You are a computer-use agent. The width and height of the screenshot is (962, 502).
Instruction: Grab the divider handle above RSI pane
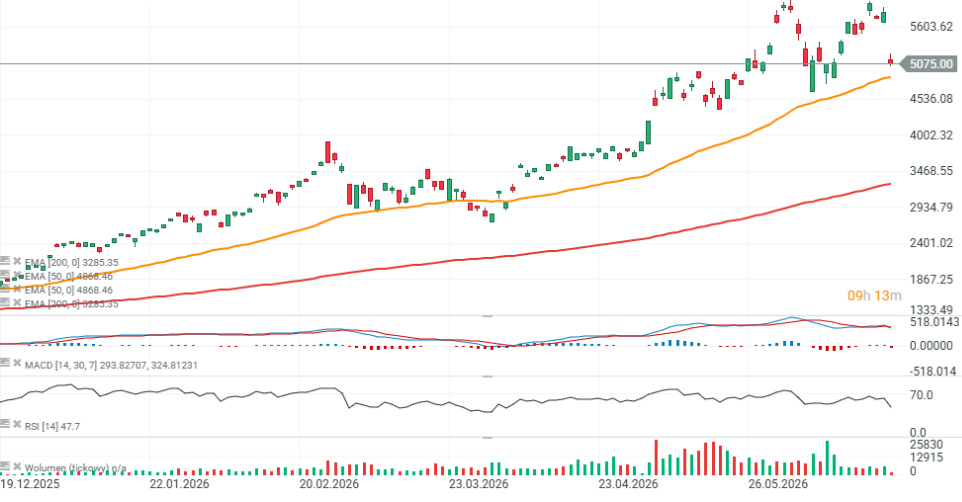tap(488, 377)
